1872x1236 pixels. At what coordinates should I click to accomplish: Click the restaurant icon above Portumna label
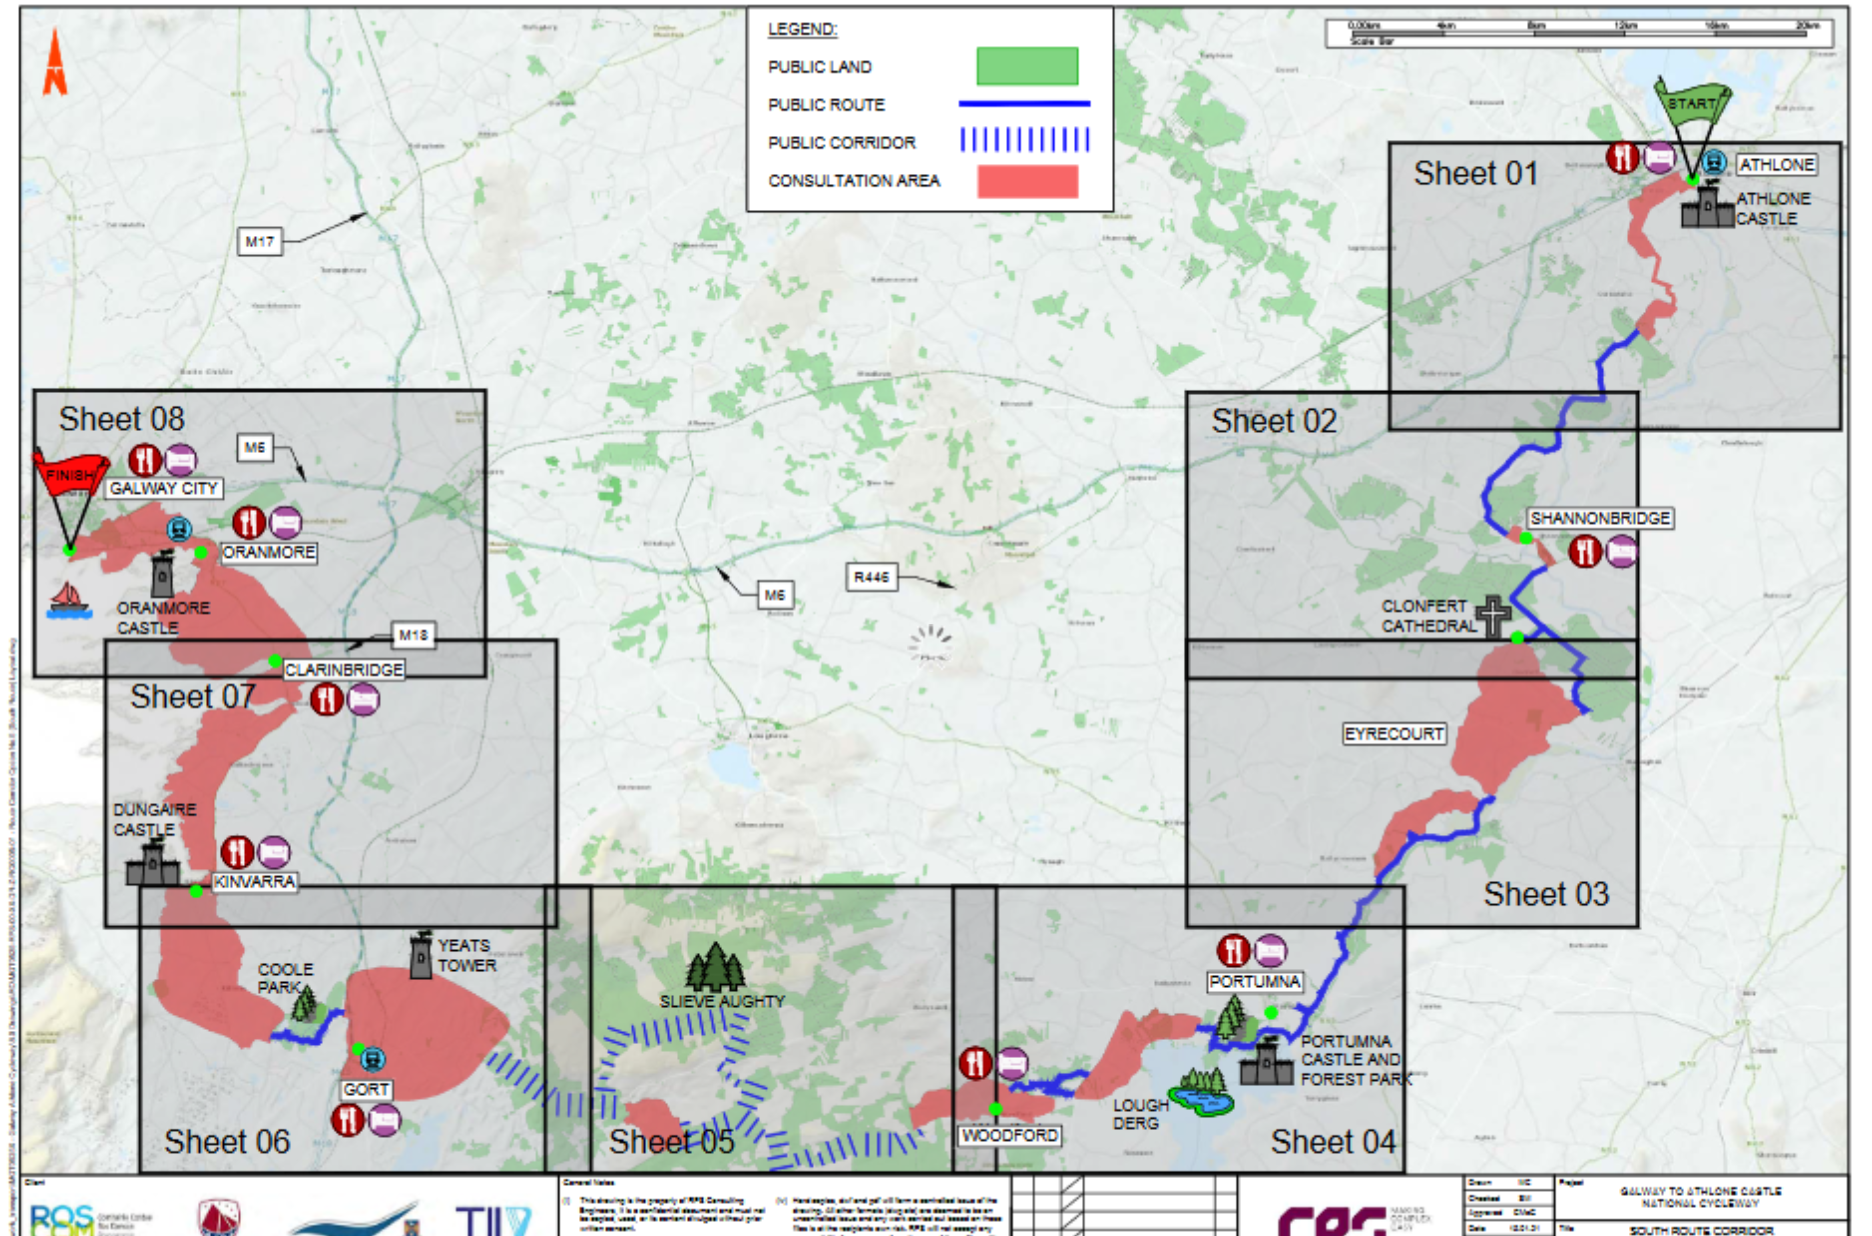1233,950
